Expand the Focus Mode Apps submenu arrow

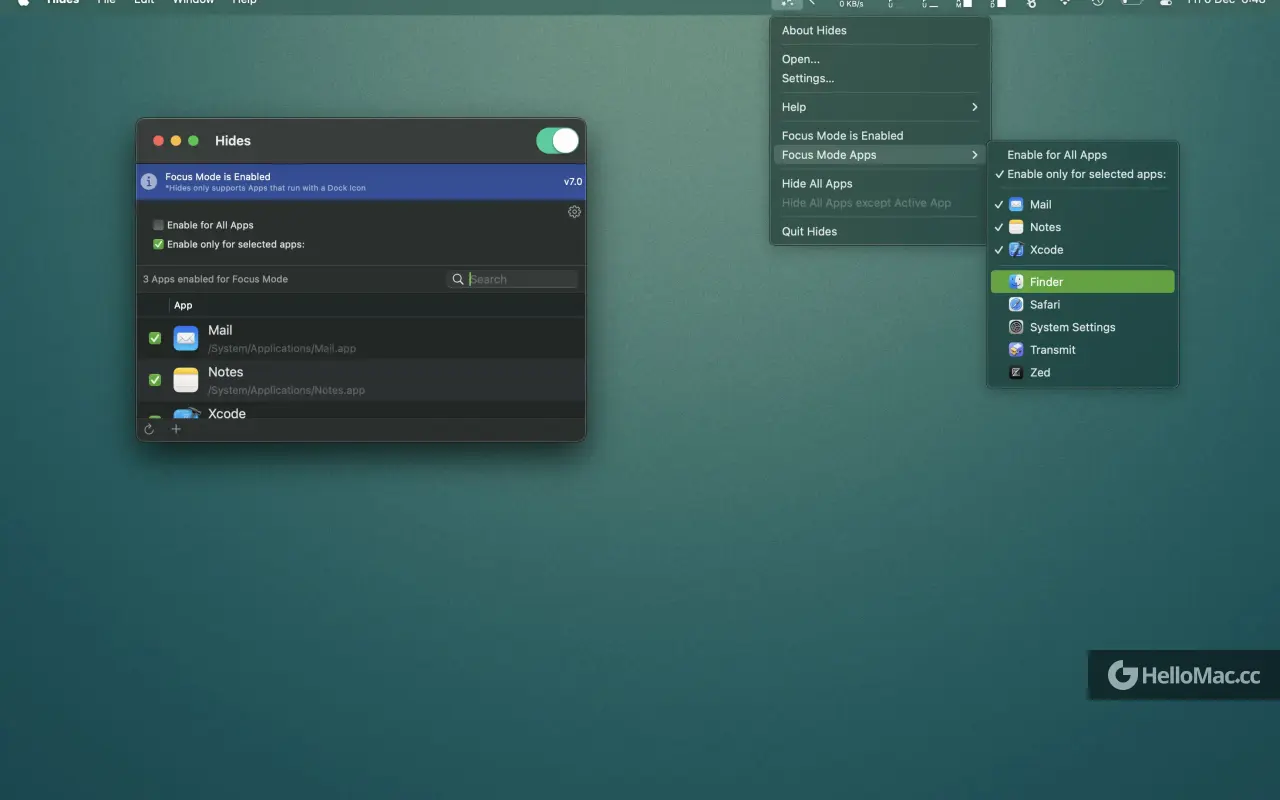[x=974, y=155]
